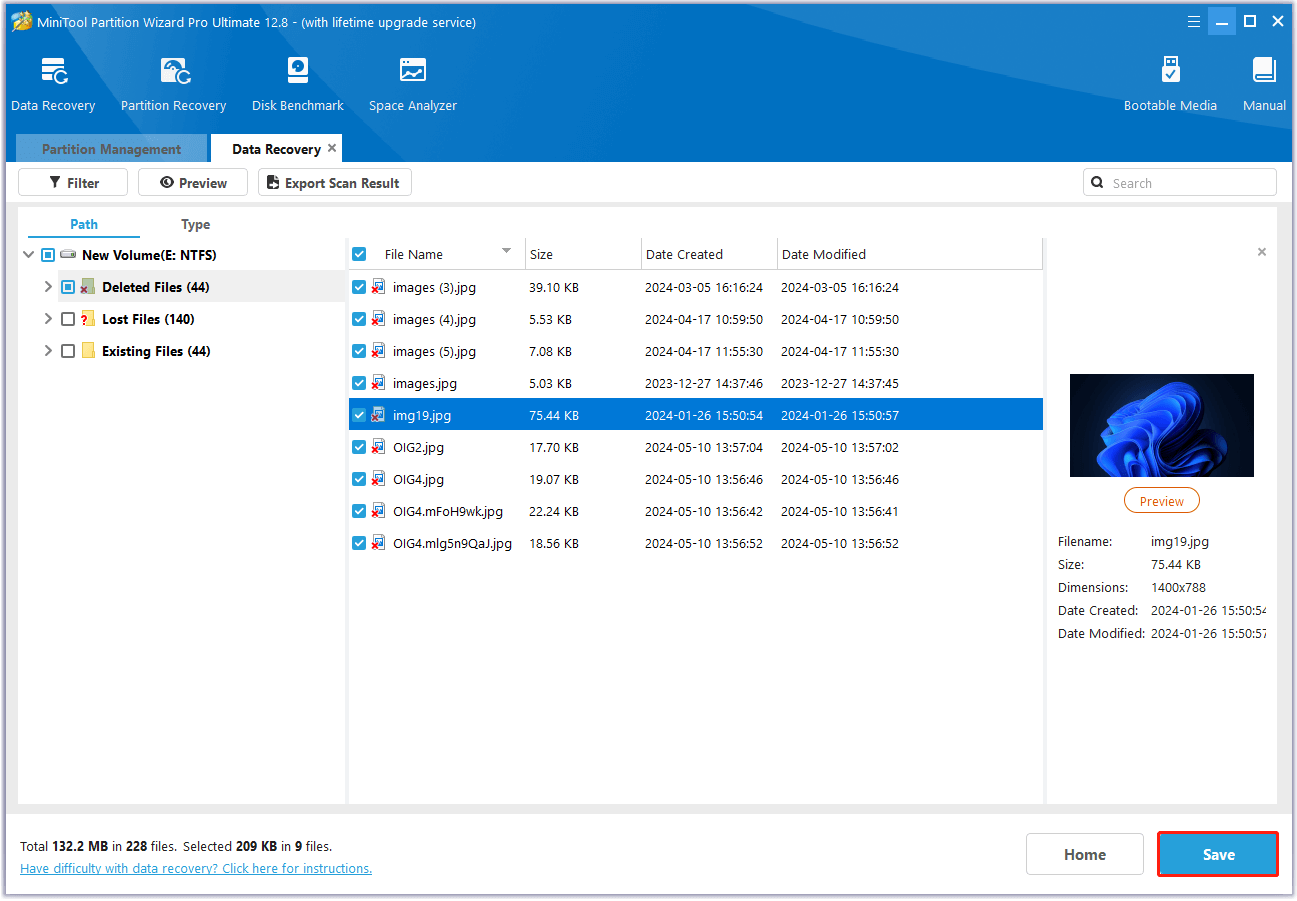Click the JPG file icon of images (4).jpg

point(379,319)
